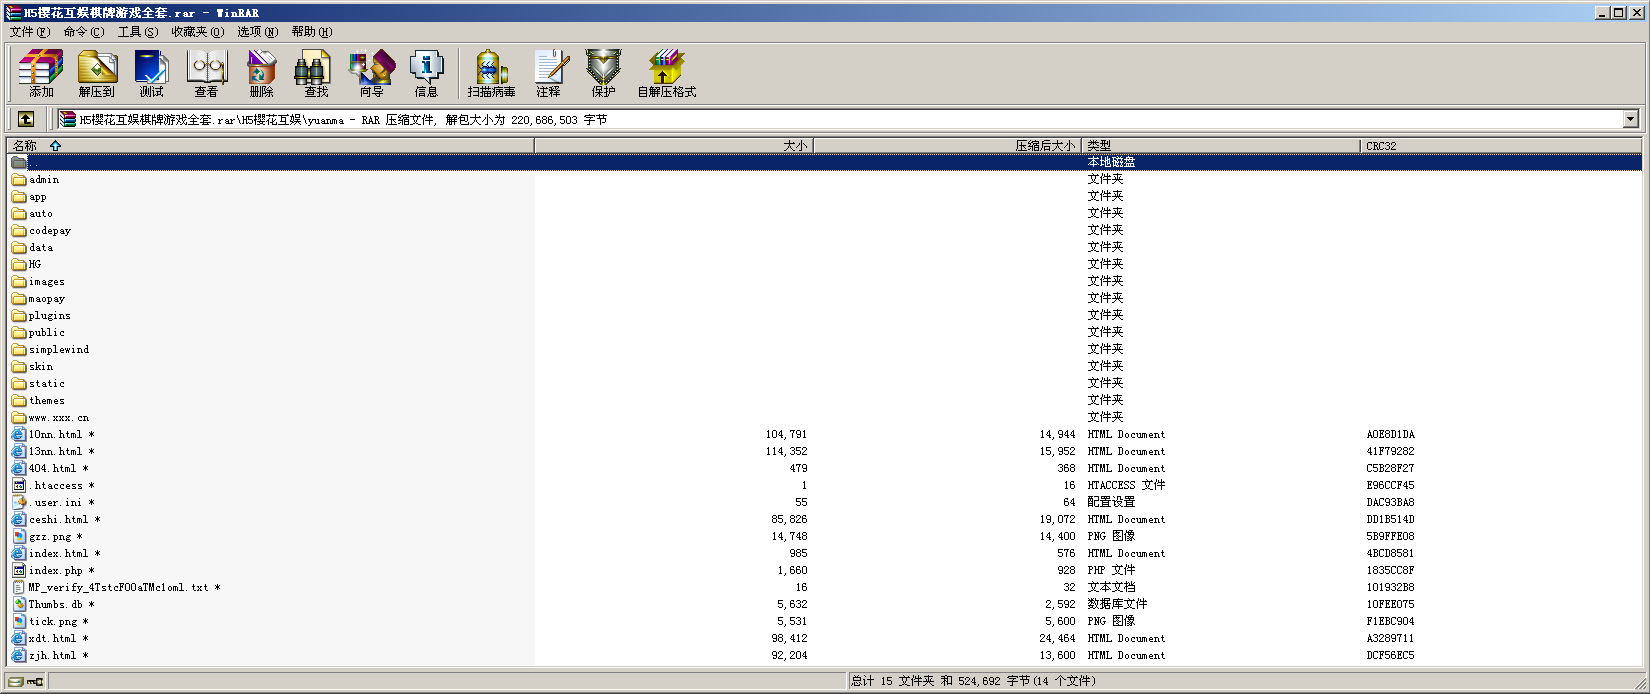The image size is (1650, 694).
Task: Sort by the Name (名称) column header
Action: (25, 146)
